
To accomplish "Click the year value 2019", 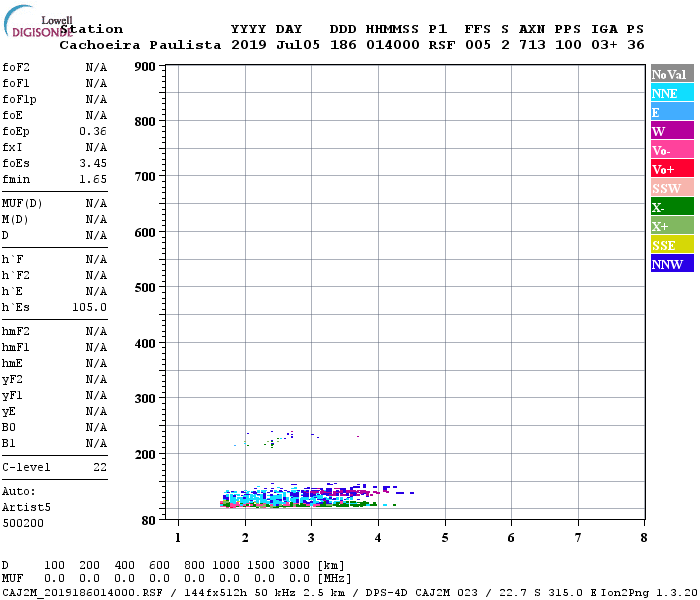I will (x=249, y=45).
